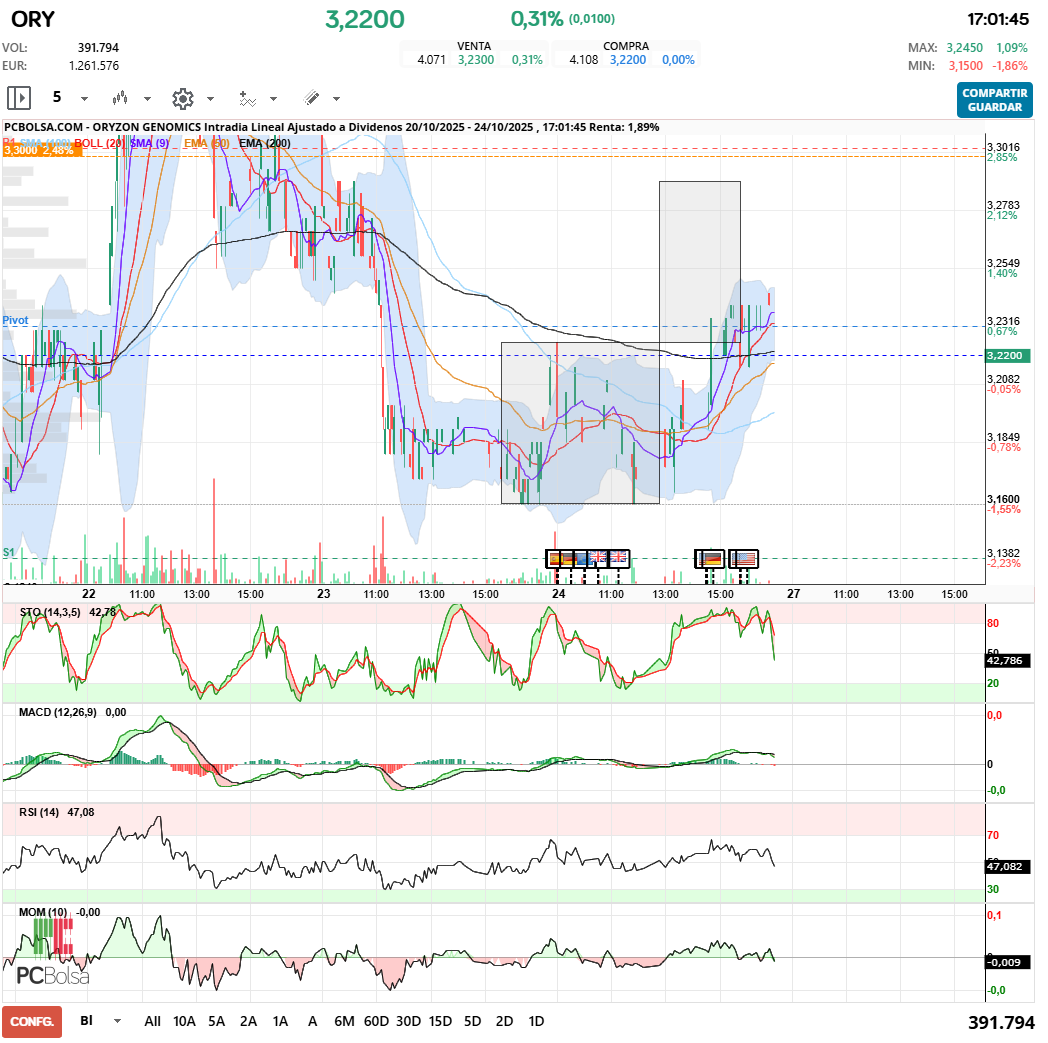Select the candlestick chart type icon

[x=120, y=98]
